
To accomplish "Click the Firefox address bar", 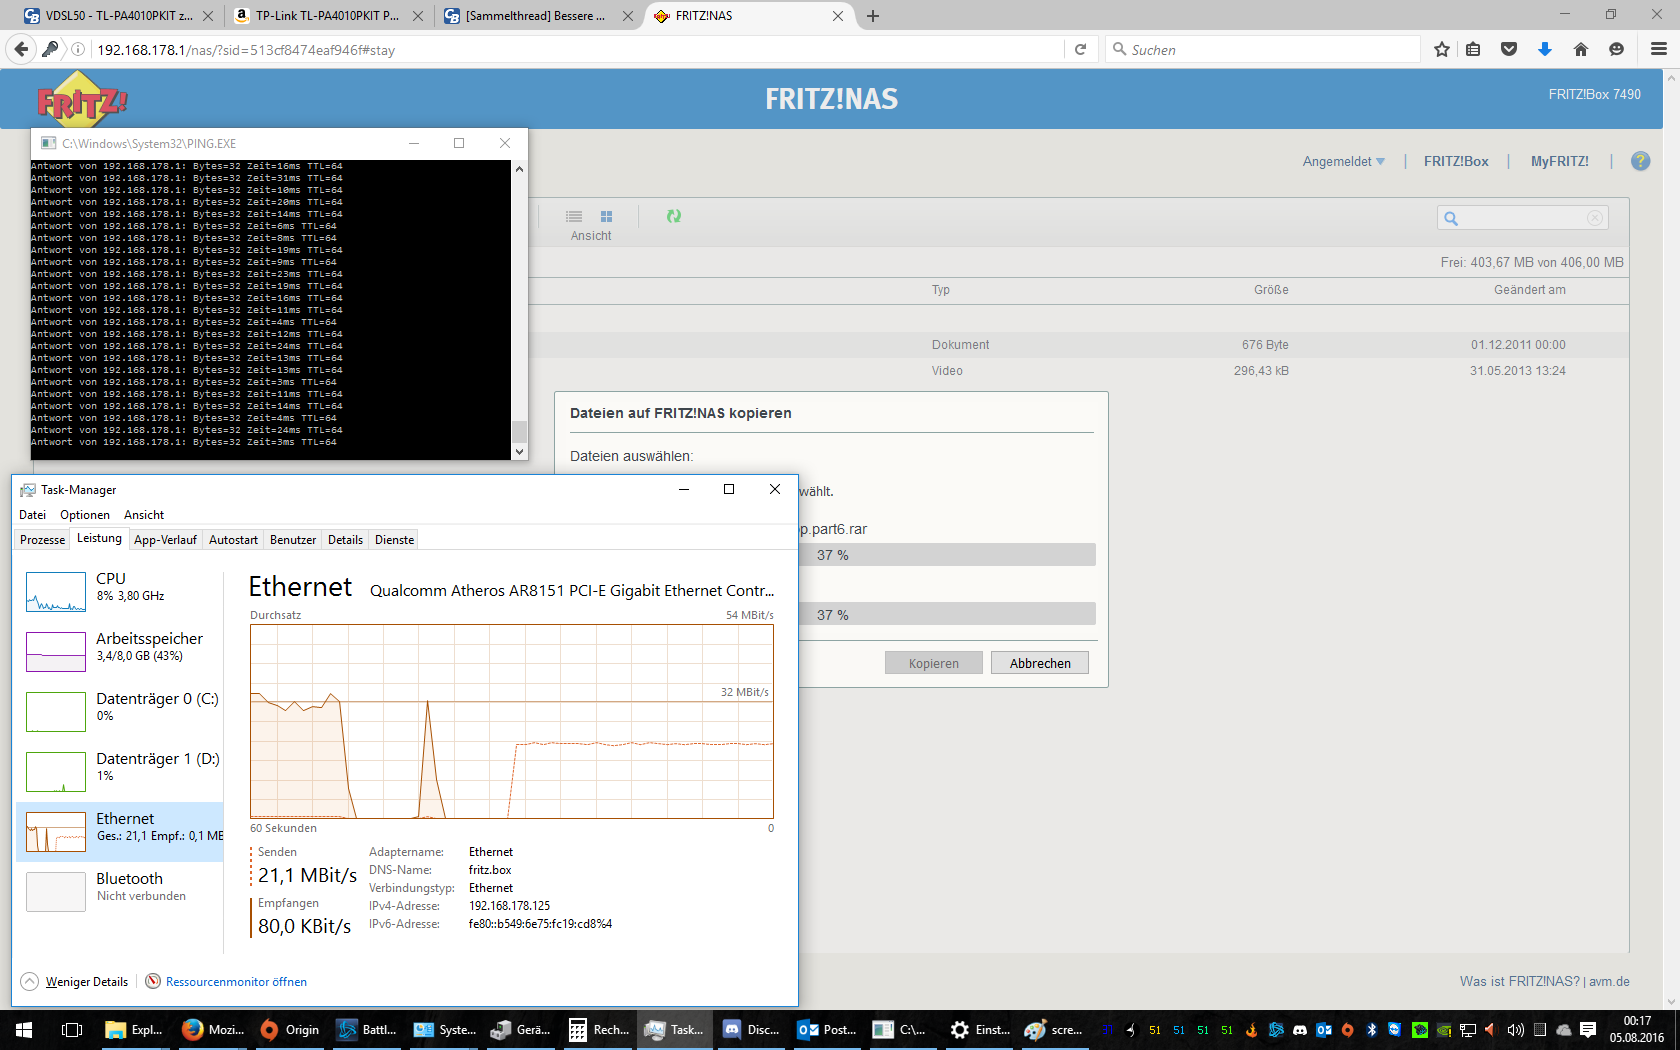I will 575,49.
